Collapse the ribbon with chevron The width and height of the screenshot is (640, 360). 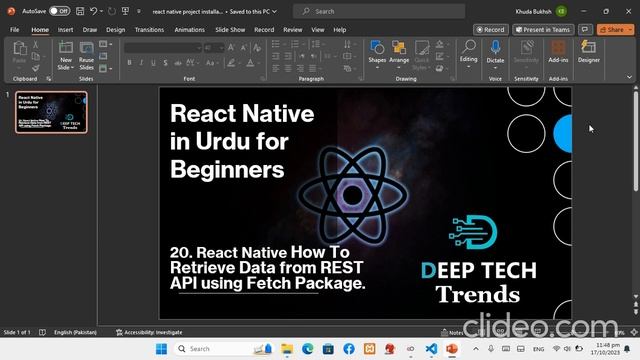[629, 77]
